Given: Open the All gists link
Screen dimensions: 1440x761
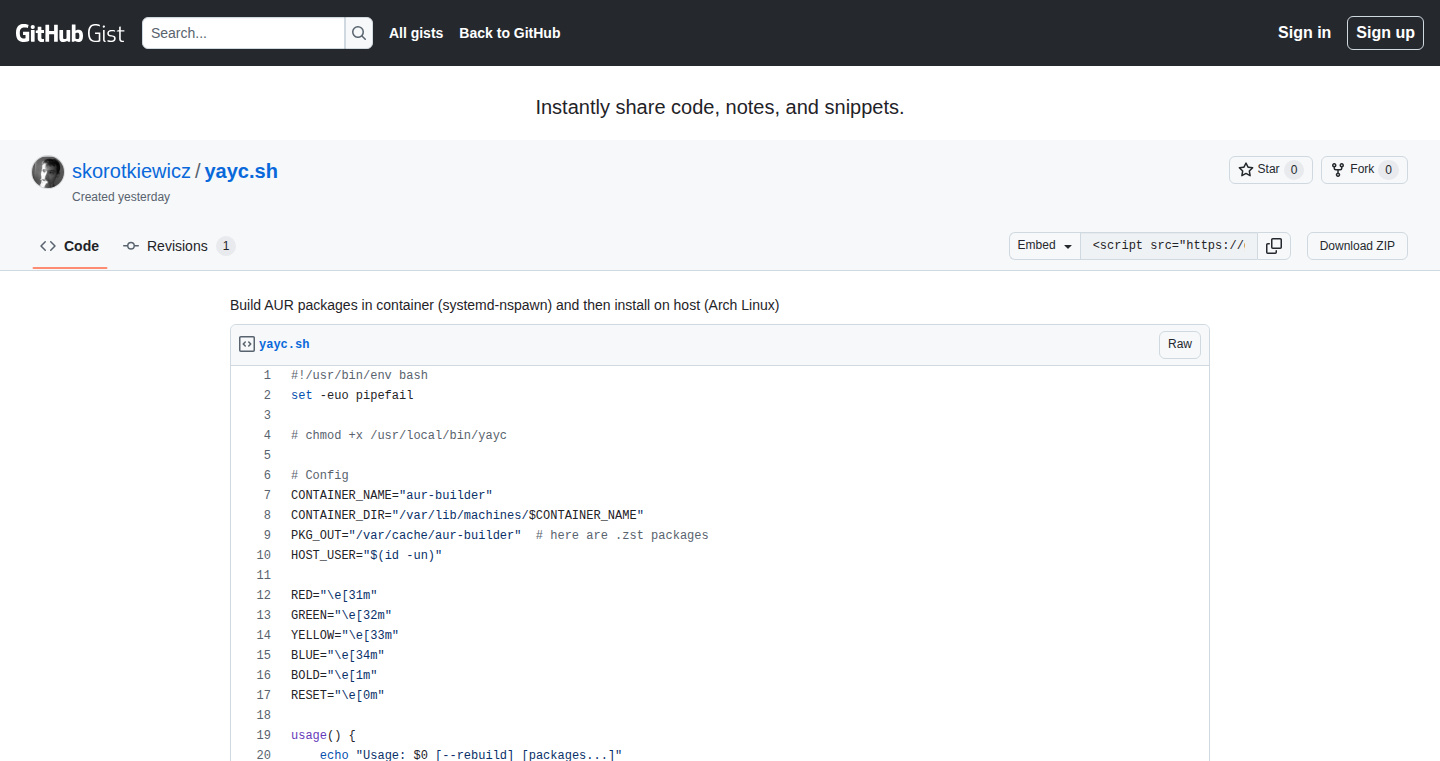Looking at the screenshot, I should pyautogui.click(x=416, y=33).
